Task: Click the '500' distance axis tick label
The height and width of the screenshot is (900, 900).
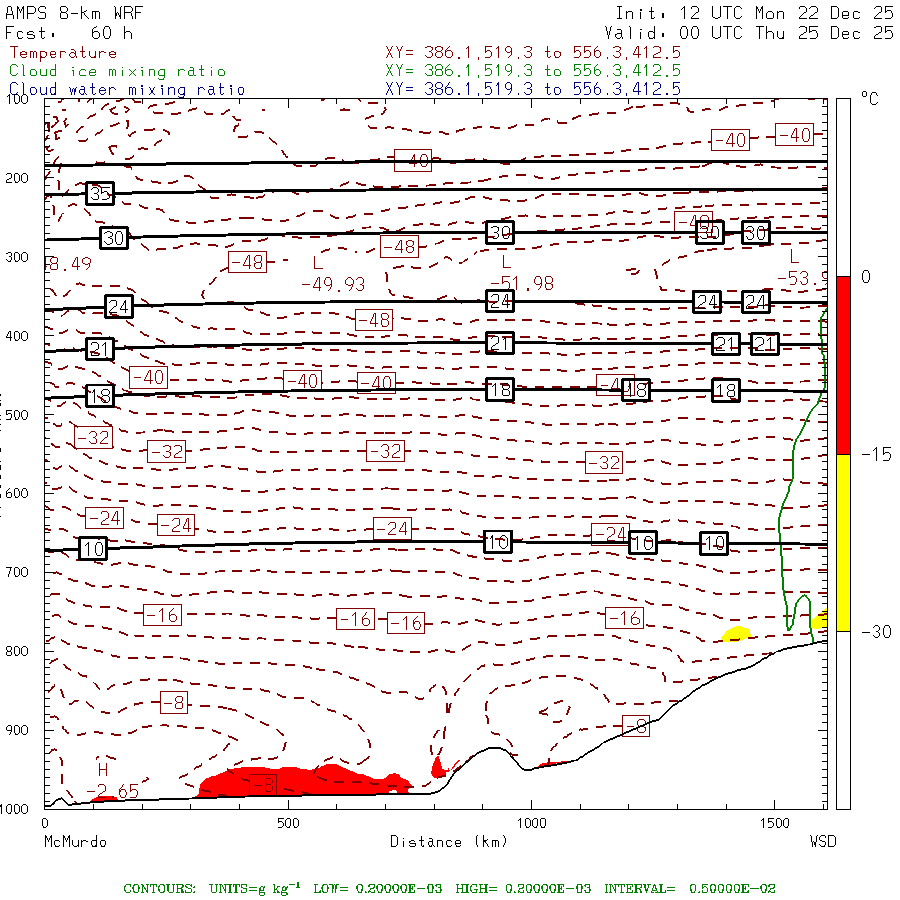Action: pyautogui.click(x=288, y=824)
